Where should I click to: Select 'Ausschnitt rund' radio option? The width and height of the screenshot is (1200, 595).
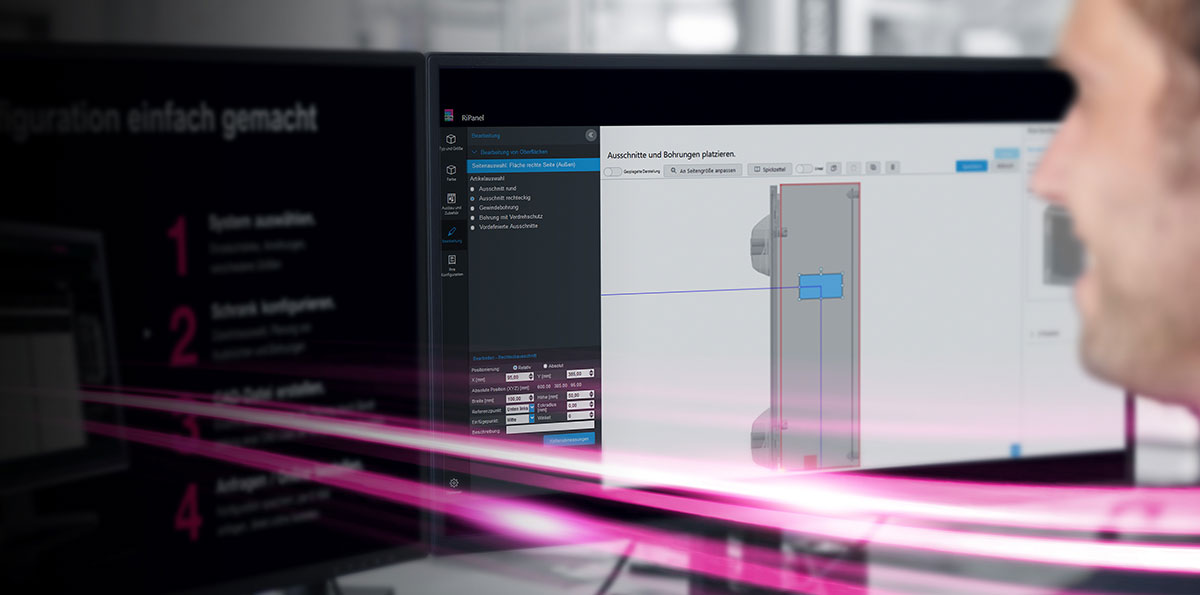[x=473, y=188]
